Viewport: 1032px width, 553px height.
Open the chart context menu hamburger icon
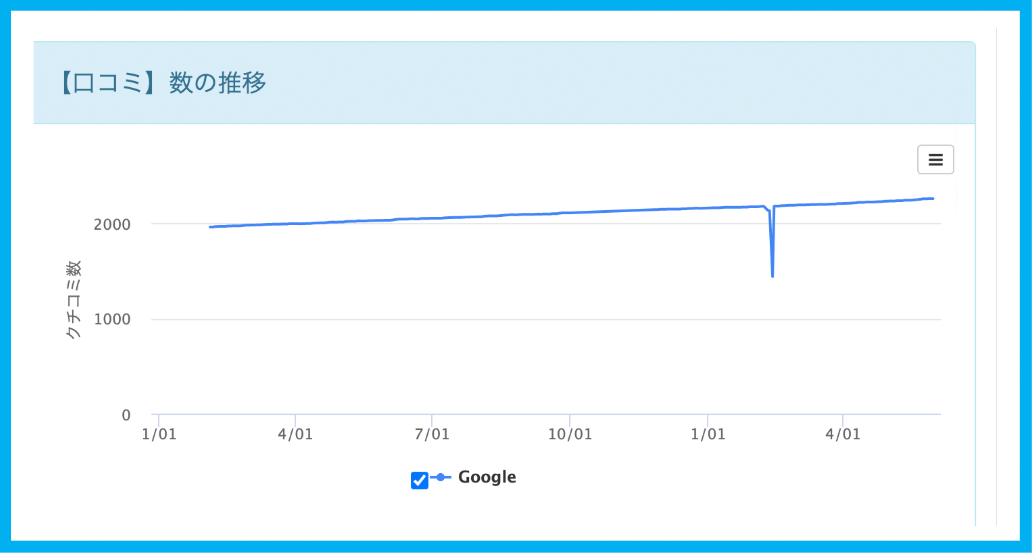coord(935,160)
